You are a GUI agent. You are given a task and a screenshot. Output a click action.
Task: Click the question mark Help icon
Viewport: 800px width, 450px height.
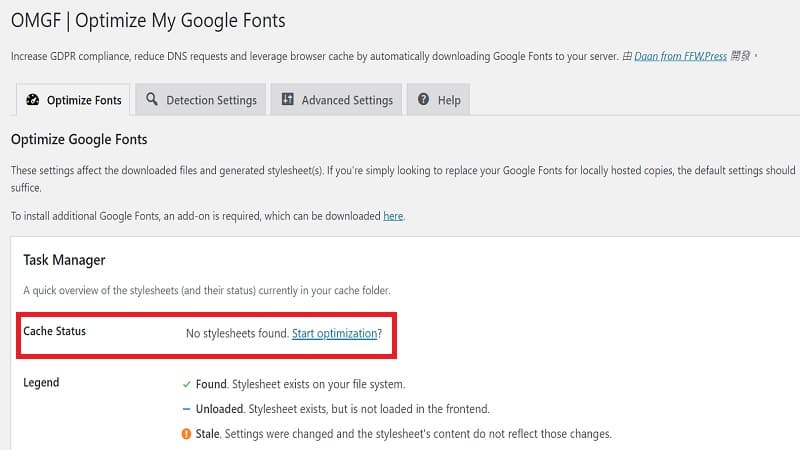click(424, 100)
